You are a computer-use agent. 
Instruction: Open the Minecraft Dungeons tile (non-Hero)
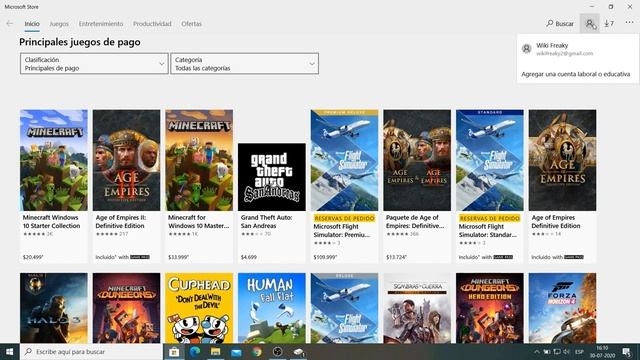(126, 308)
